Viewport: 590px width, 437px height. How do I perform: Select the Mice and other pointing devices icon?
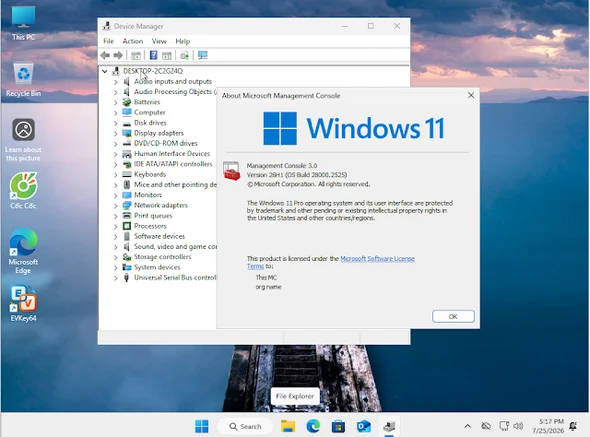pos(127,184)
